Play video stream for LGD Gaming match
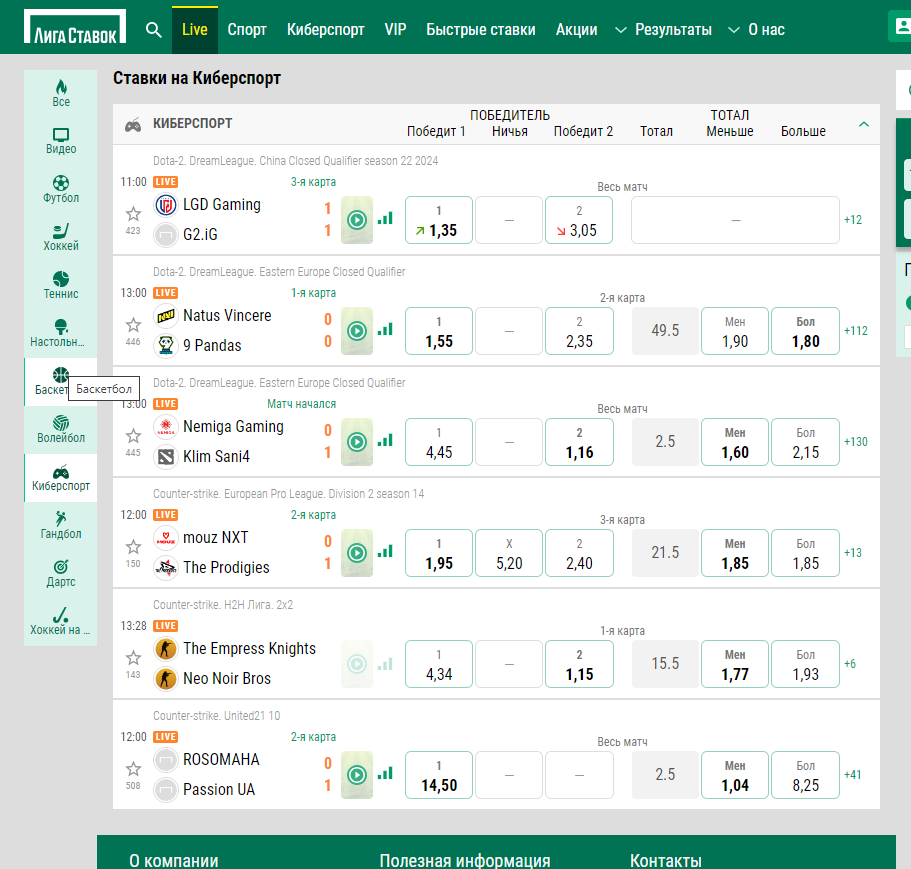 pos(357,220)
